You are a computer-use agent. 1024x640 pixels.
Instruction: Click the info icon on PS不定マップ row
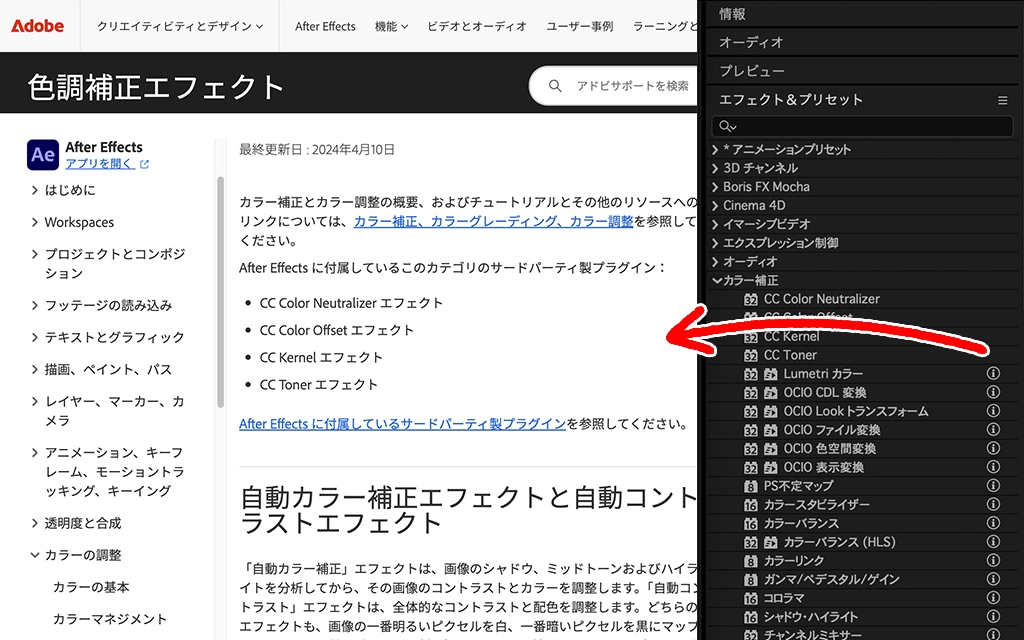pyautogui.click(x=993, y=485)
